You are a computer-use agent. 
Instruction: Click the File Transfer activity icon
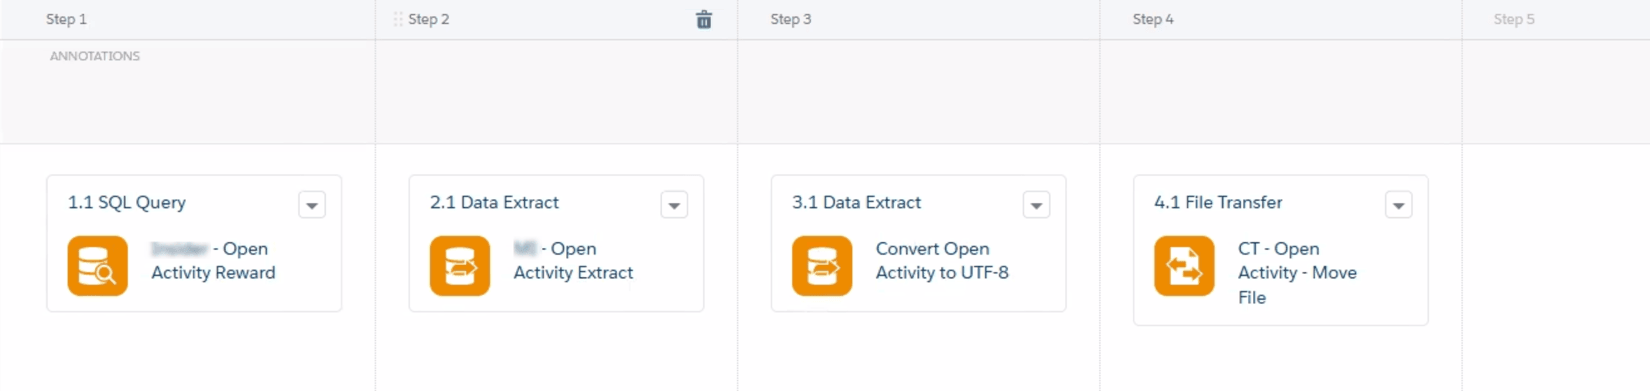click(1184, 266)
